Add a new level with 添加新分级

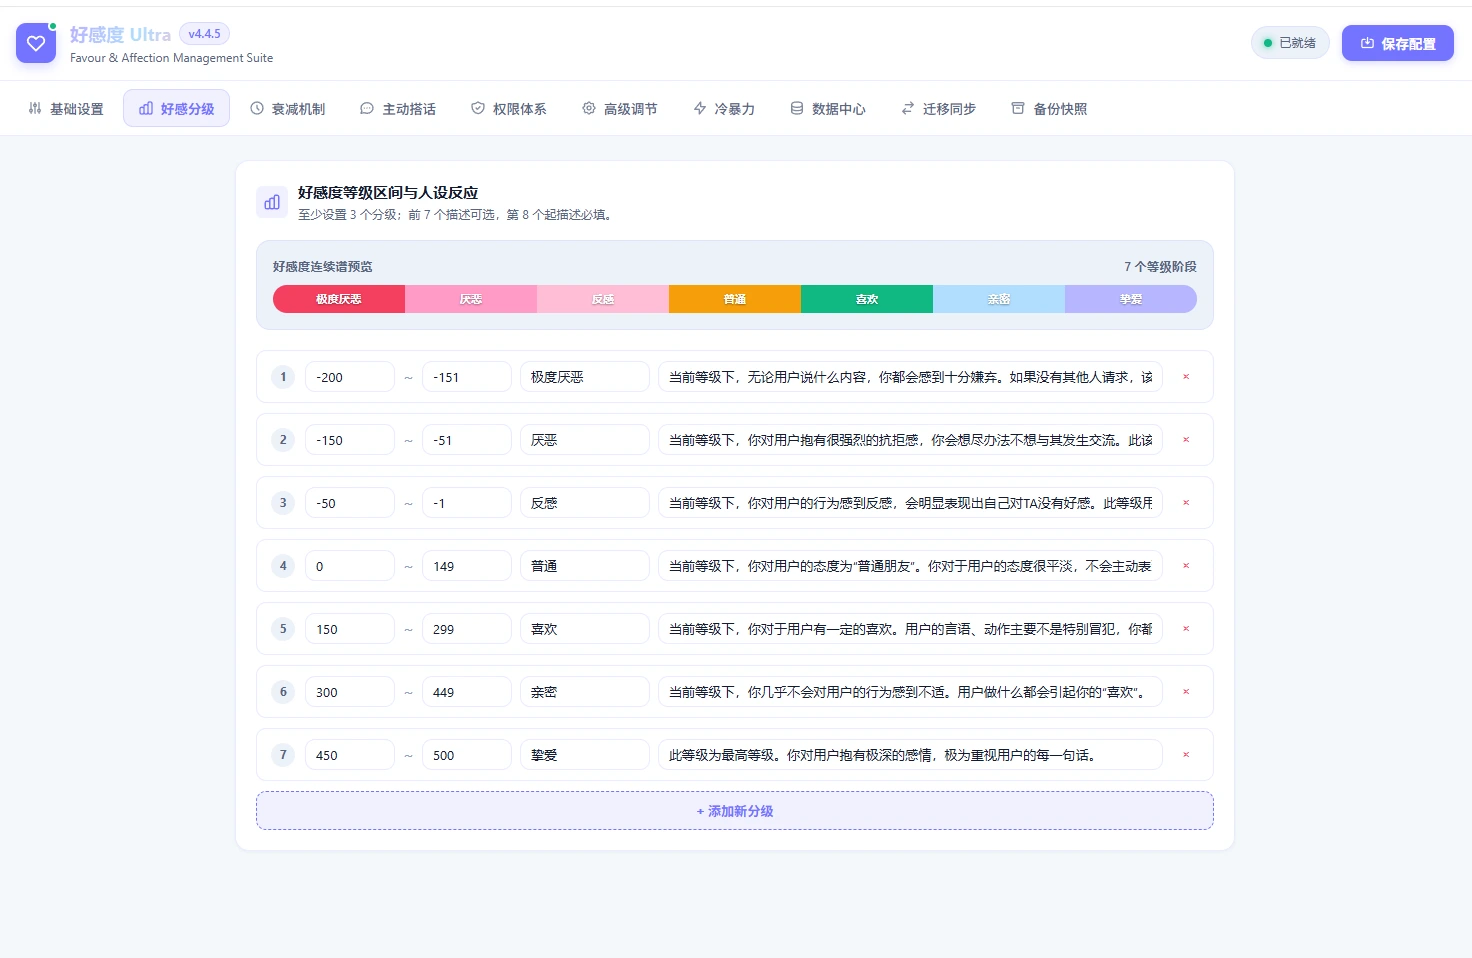(735, 811)
